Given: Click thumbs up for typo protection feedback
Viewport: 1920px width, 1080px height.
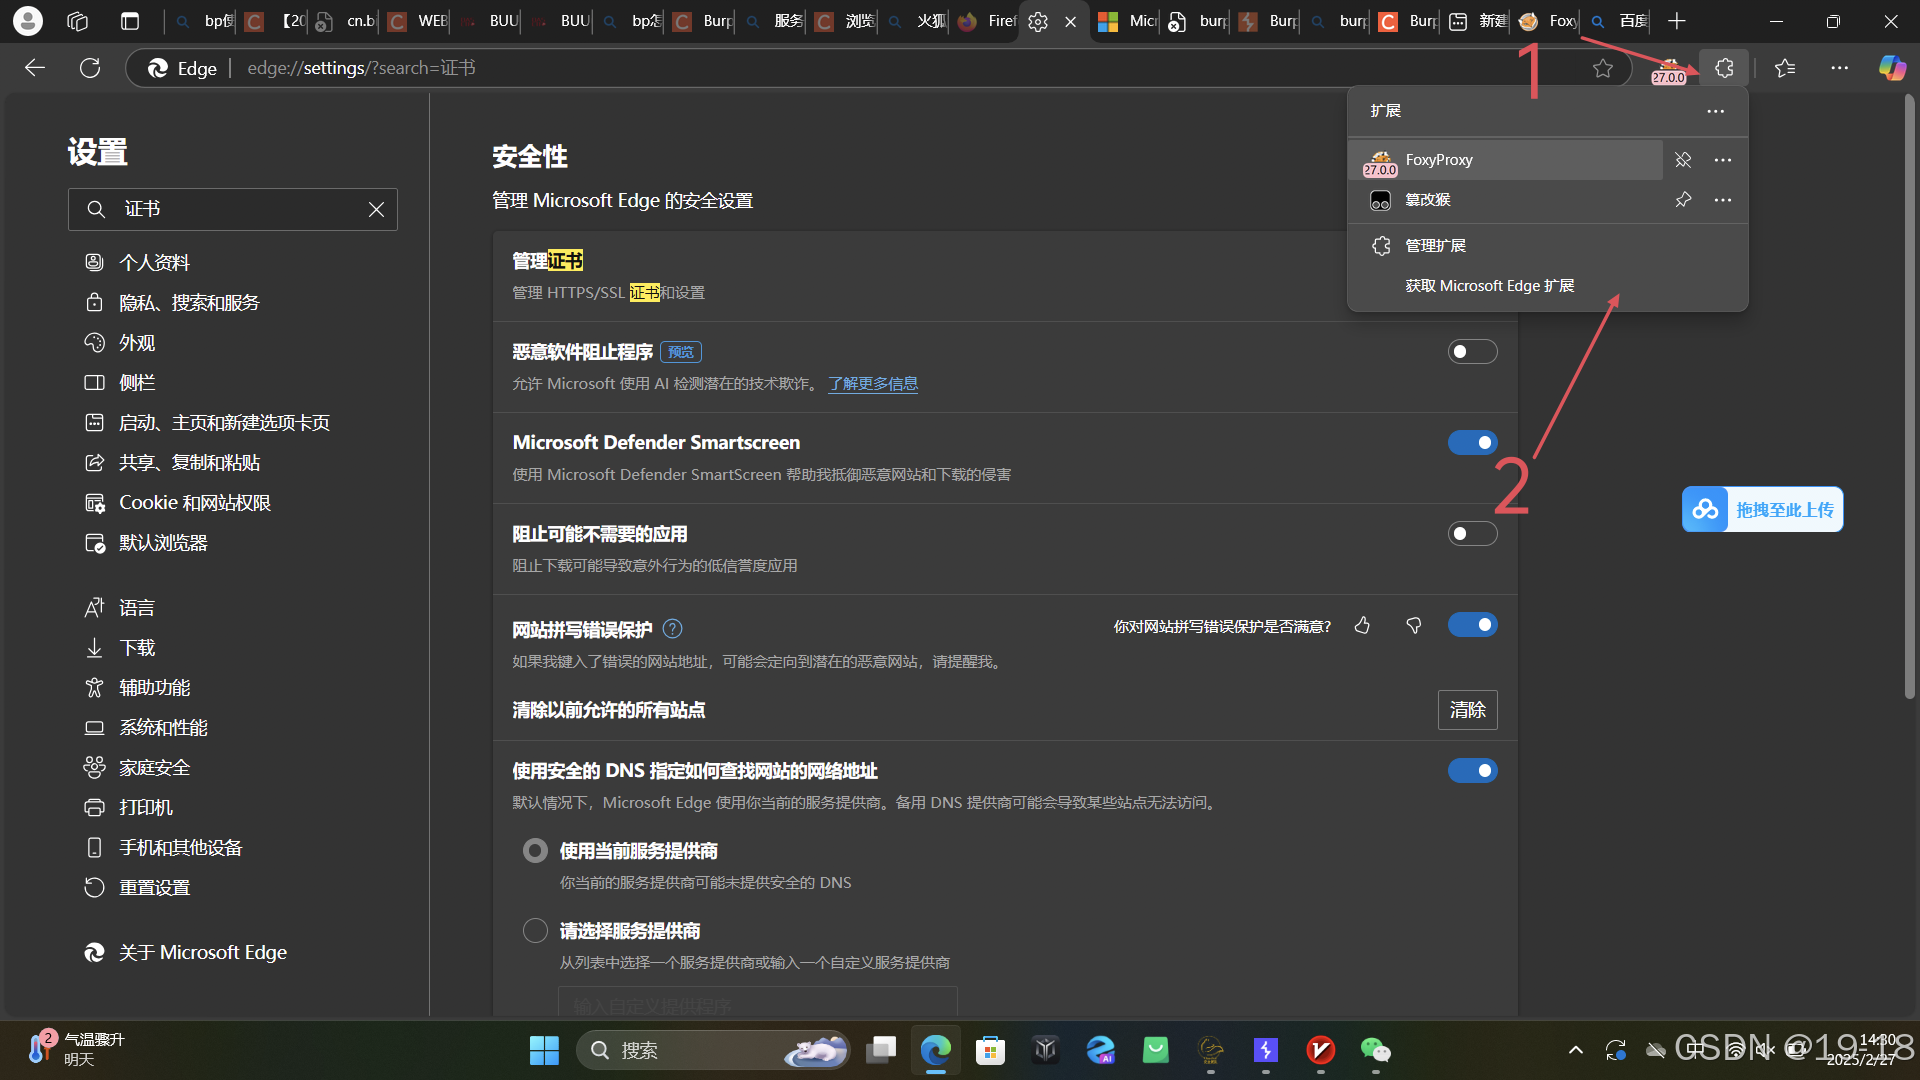Looking at the screenshot, I should (1362, 626).
